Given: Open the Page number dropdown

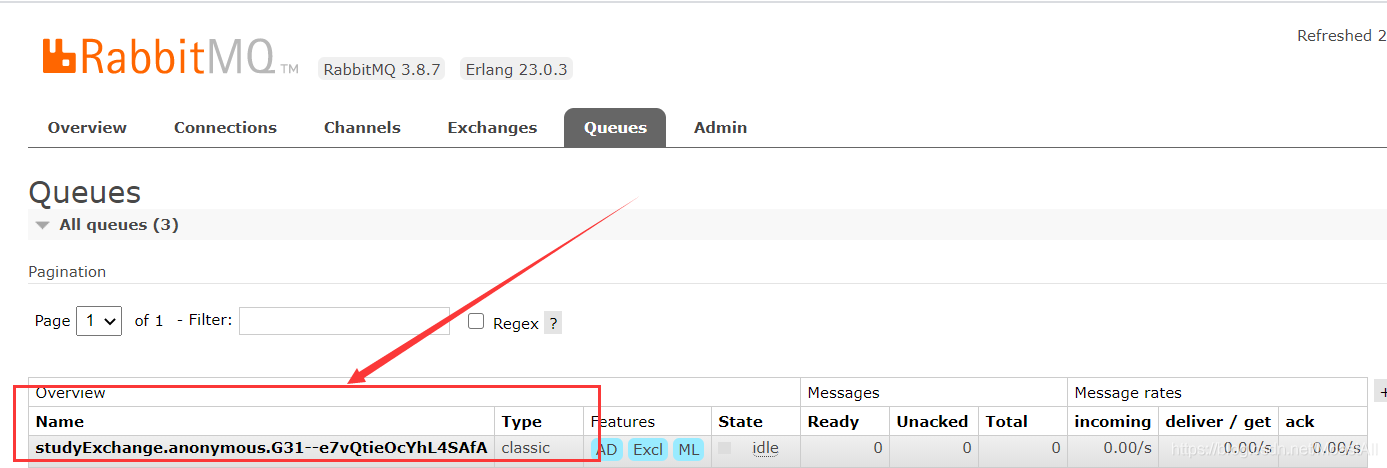Looking at the screenshot, I should (99, 321).
